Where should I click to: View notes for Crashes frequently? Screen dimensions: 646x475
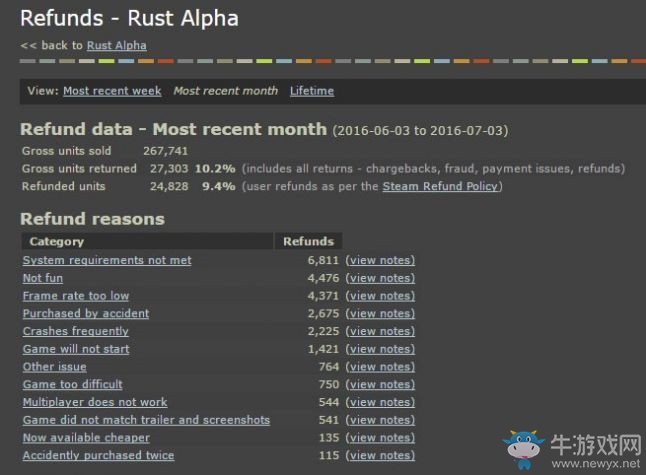click(380, 331)
